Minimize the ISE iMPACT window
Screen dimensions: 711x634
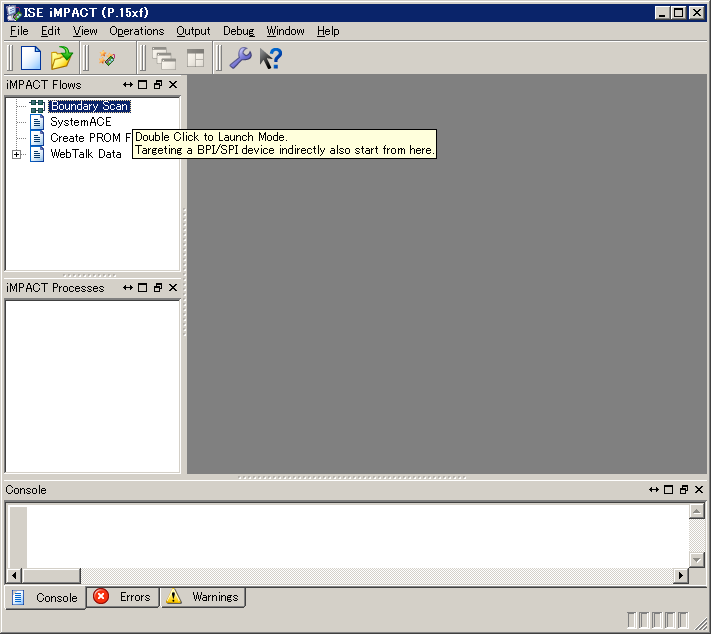pyautogui.click(x=662, y=13)
